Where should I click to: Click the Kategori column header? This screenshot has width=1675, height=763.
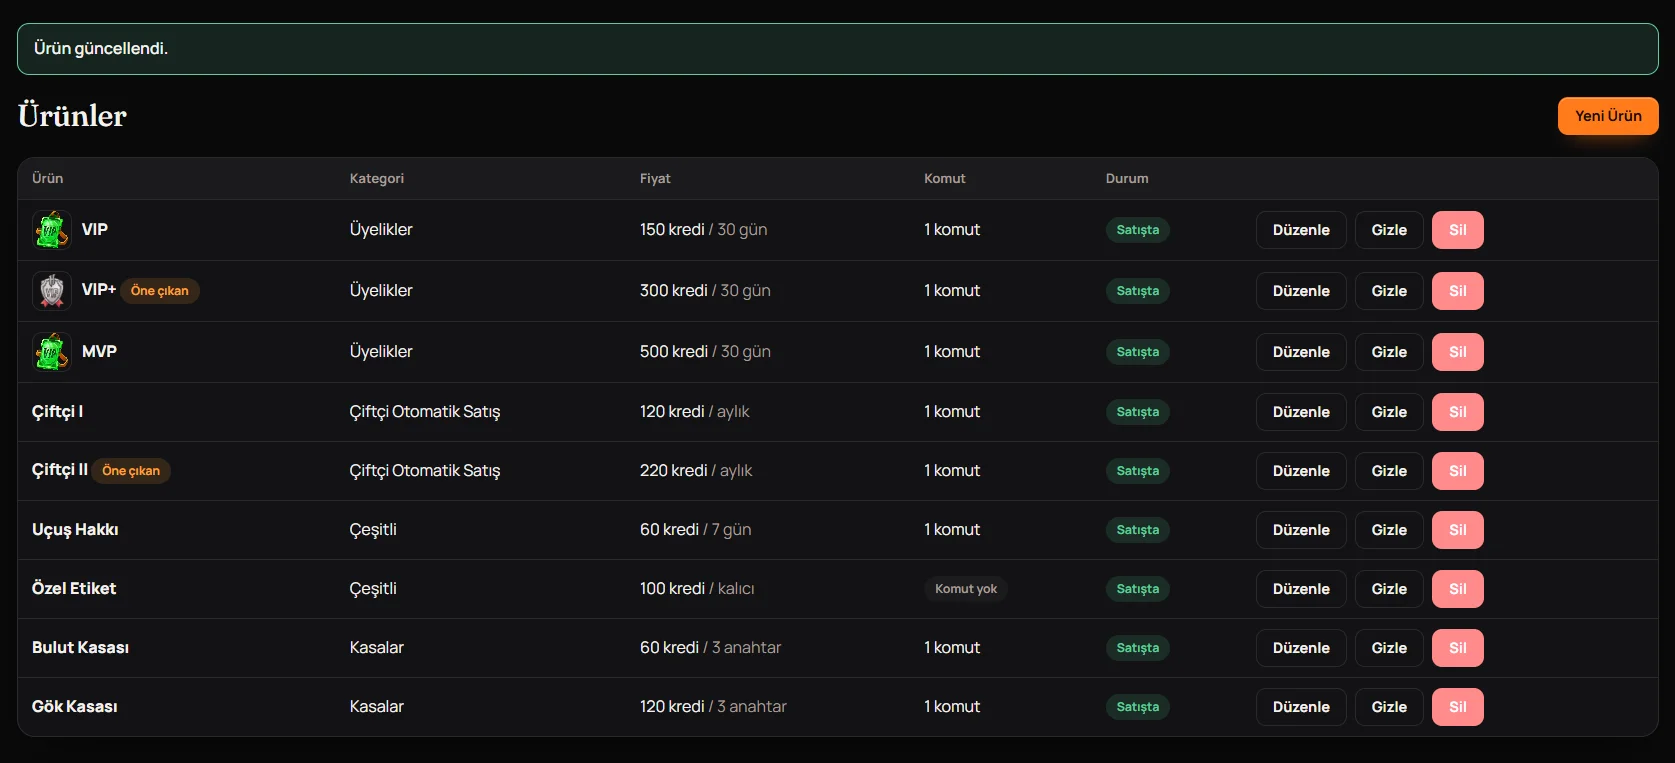point(377,179)
